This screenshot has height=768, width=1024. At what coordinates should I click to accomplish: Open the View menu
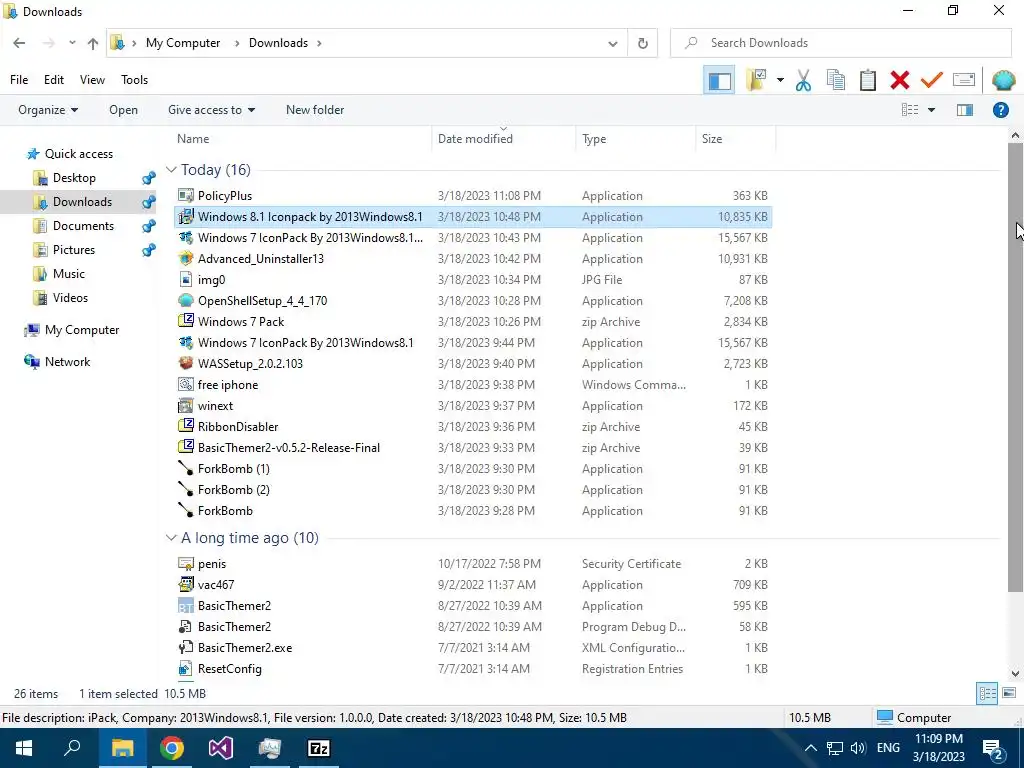(92, 80)
